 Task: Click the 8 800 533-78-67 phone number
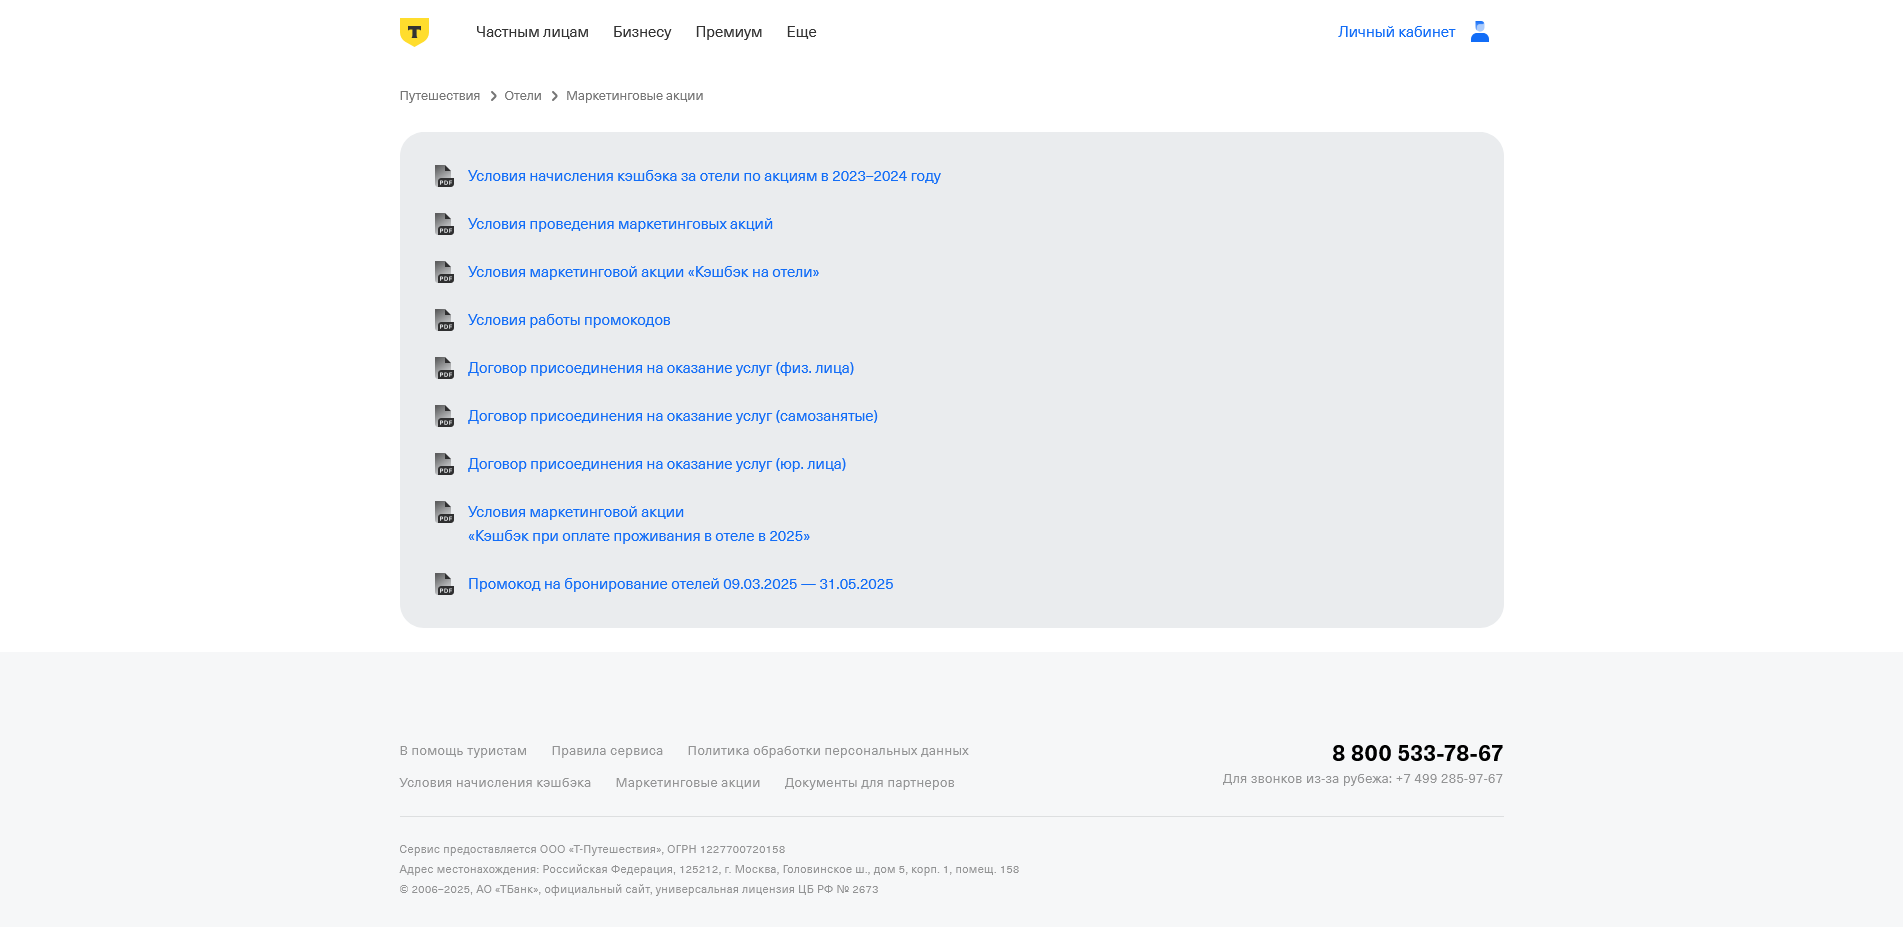click(1416, 753)
